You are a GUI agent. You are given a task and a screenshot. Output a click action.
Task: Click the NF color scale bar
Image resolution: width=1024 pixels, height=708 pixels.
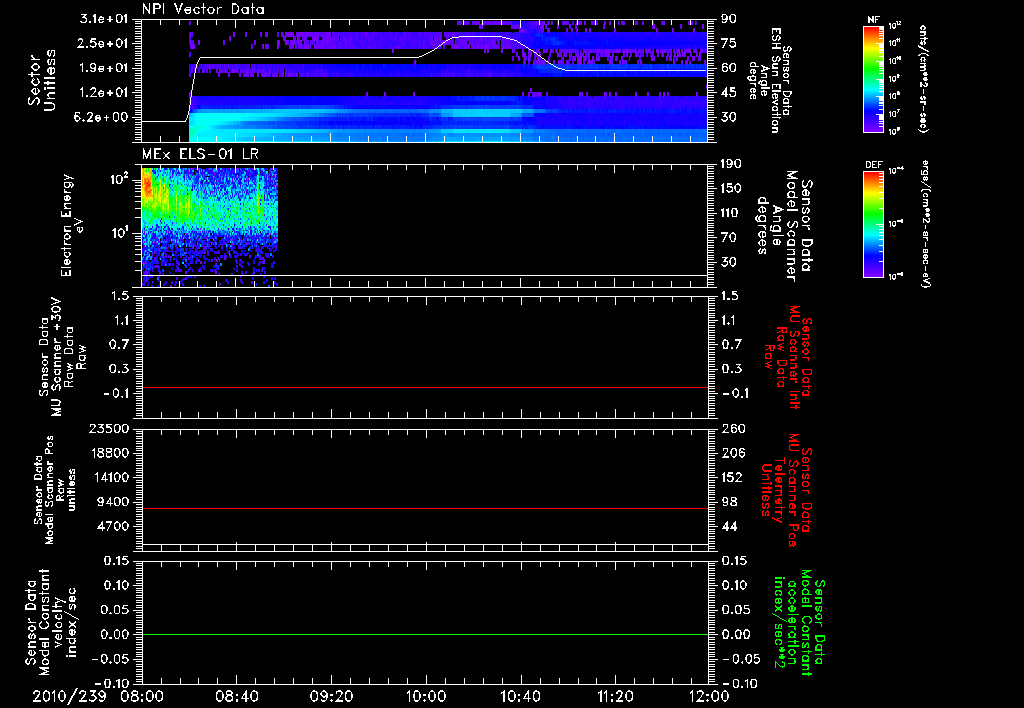point(873,78)
